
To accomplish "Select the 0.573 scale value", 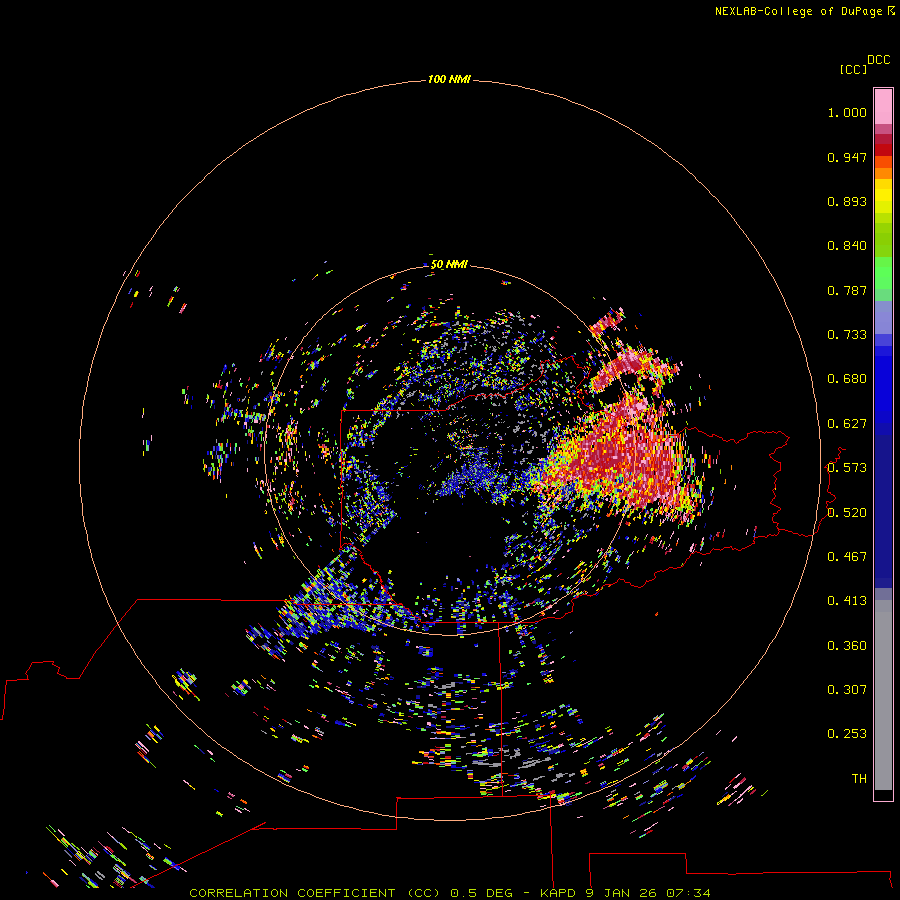I will coord(847,468).
